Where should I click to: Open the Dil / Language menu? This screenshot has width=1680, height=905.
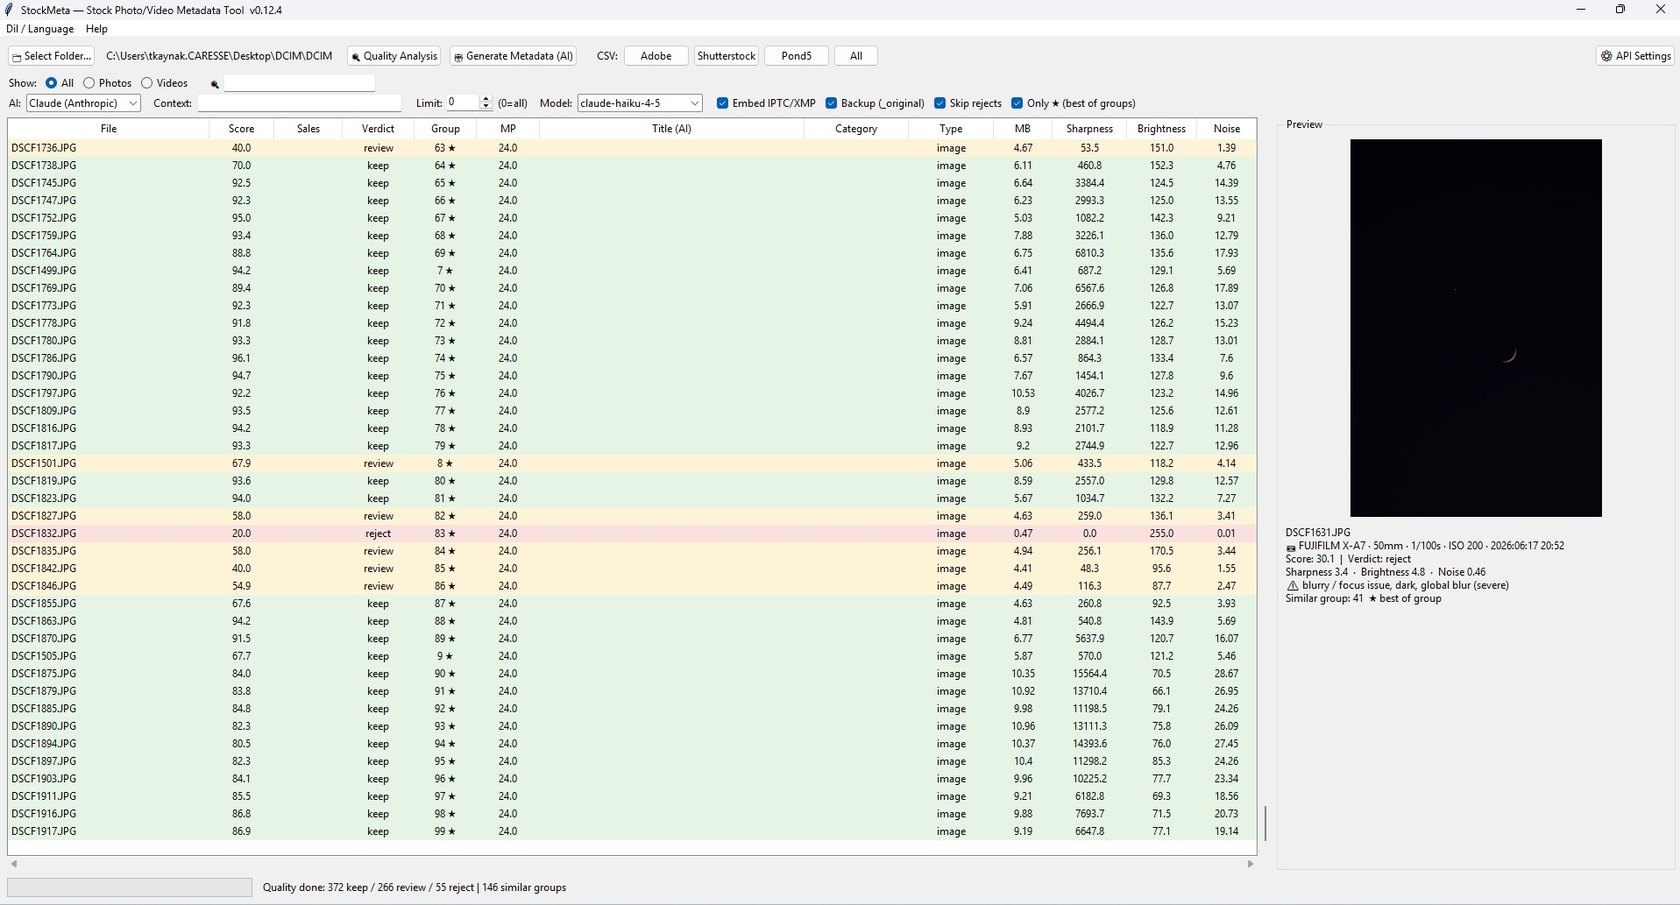(40, 29)
